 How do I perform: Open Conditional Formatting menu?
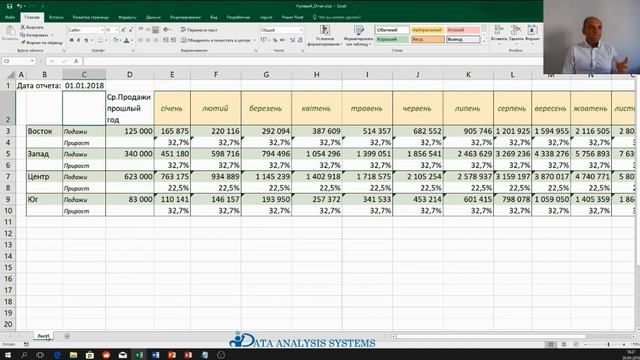point(325,36)
